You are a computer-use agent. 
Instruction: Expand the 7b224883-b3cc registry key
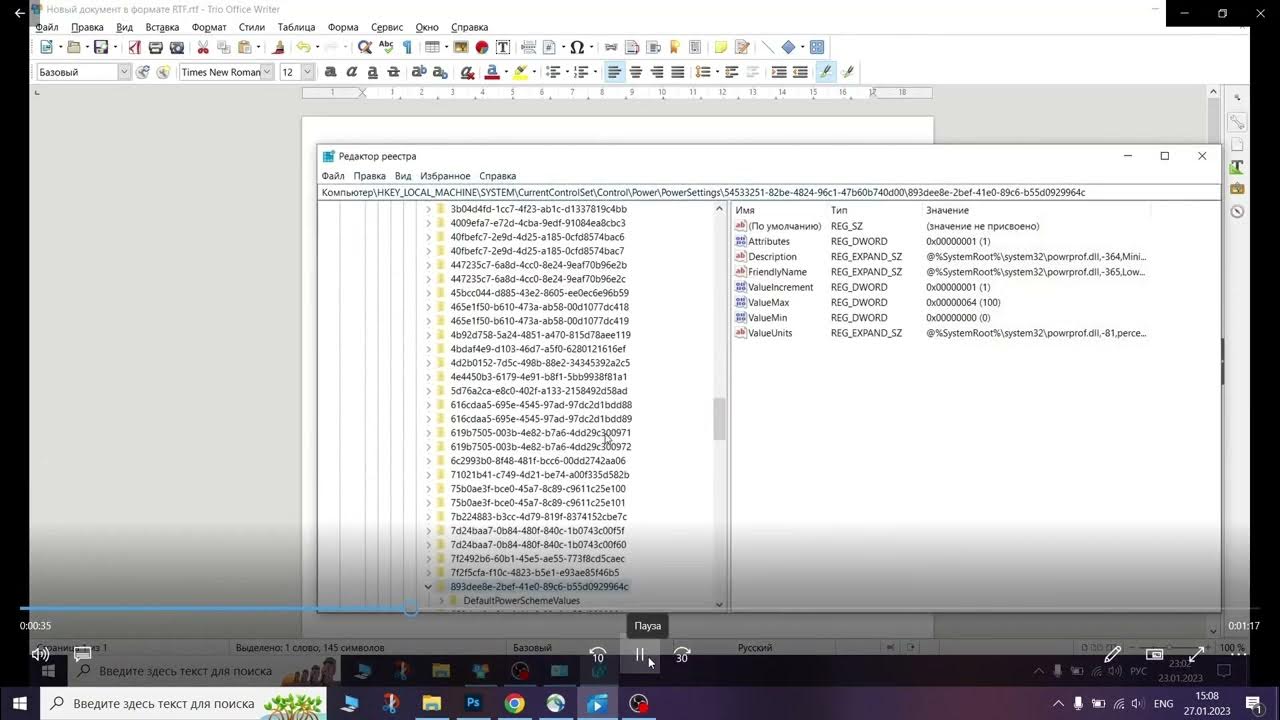[428, 517]
